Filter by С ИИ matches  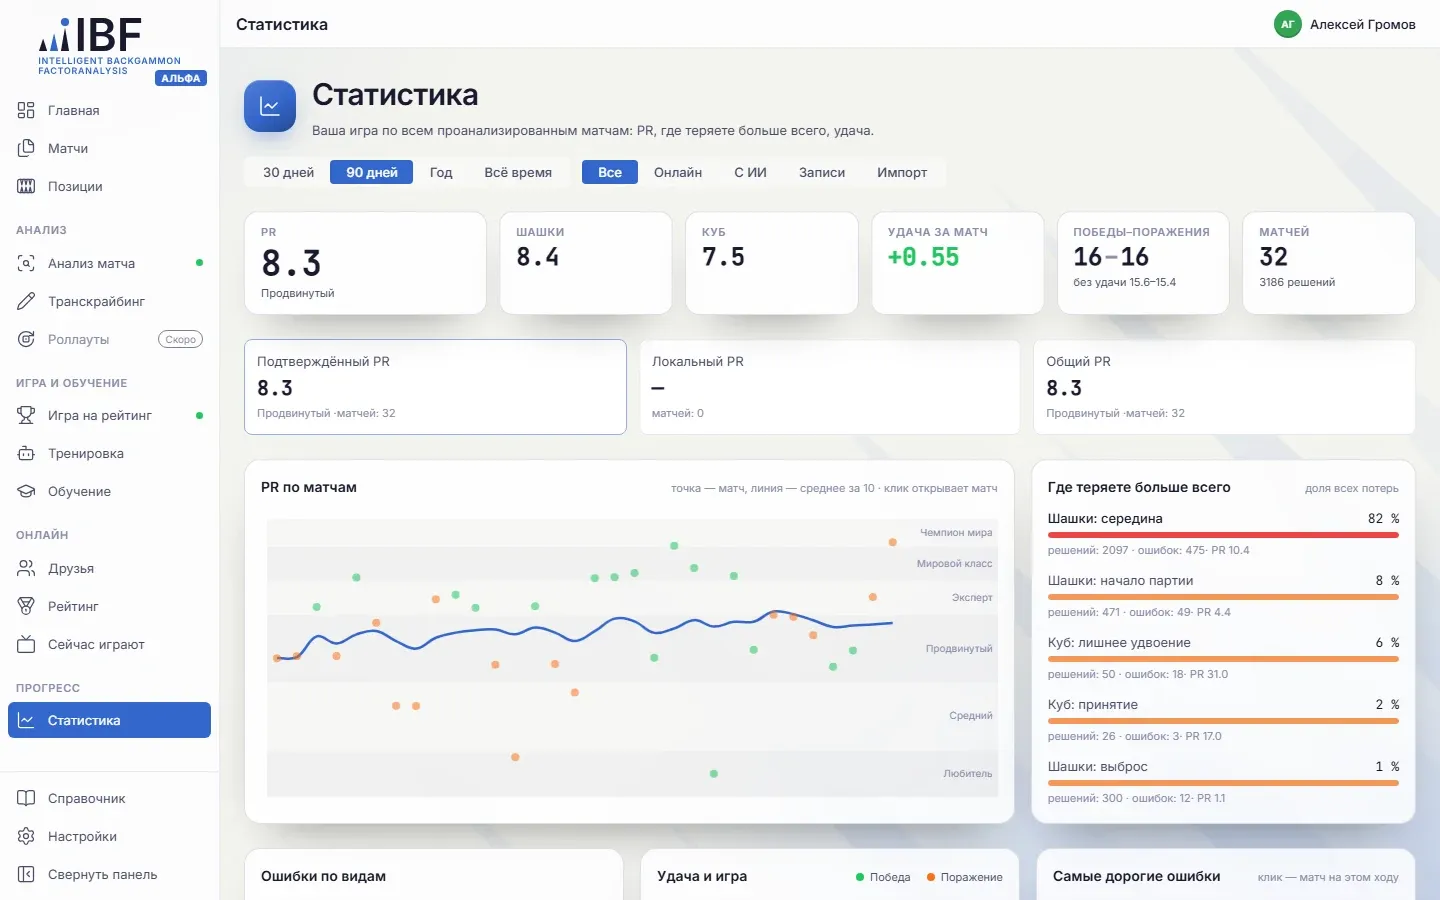(x=750, y=172)
